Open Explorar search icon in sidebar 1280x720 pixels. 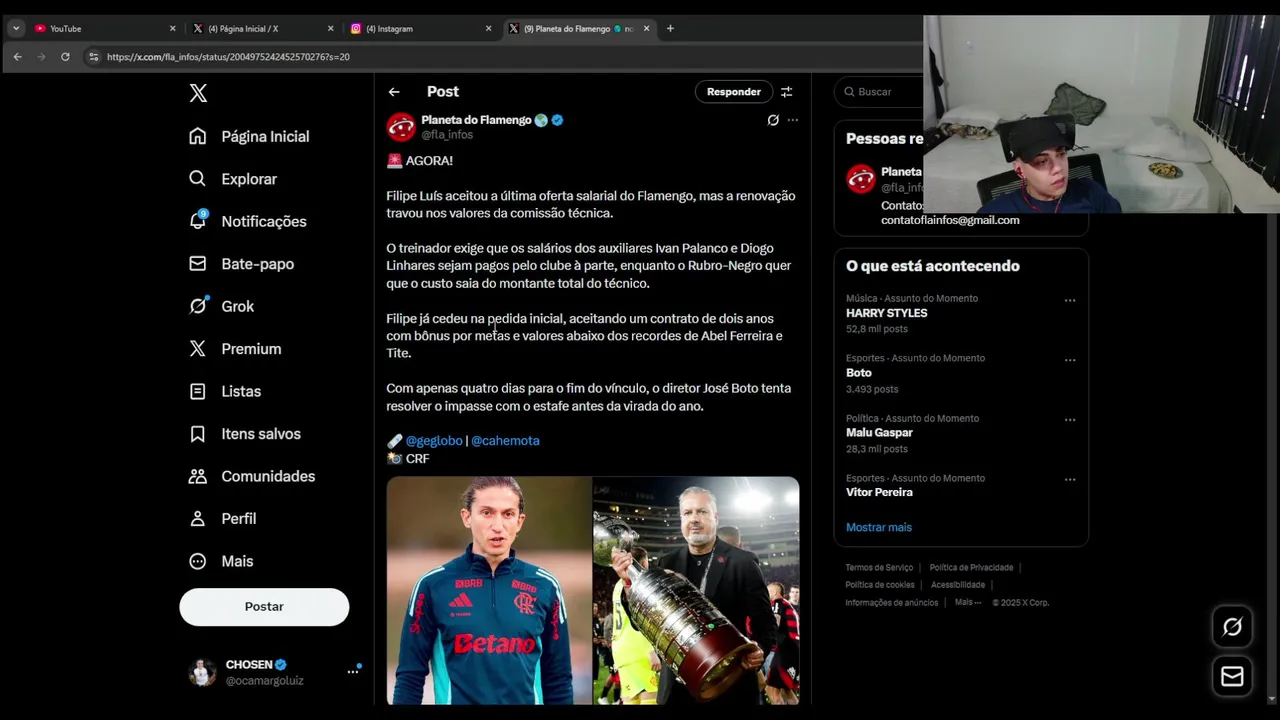[x=198, y=179]
